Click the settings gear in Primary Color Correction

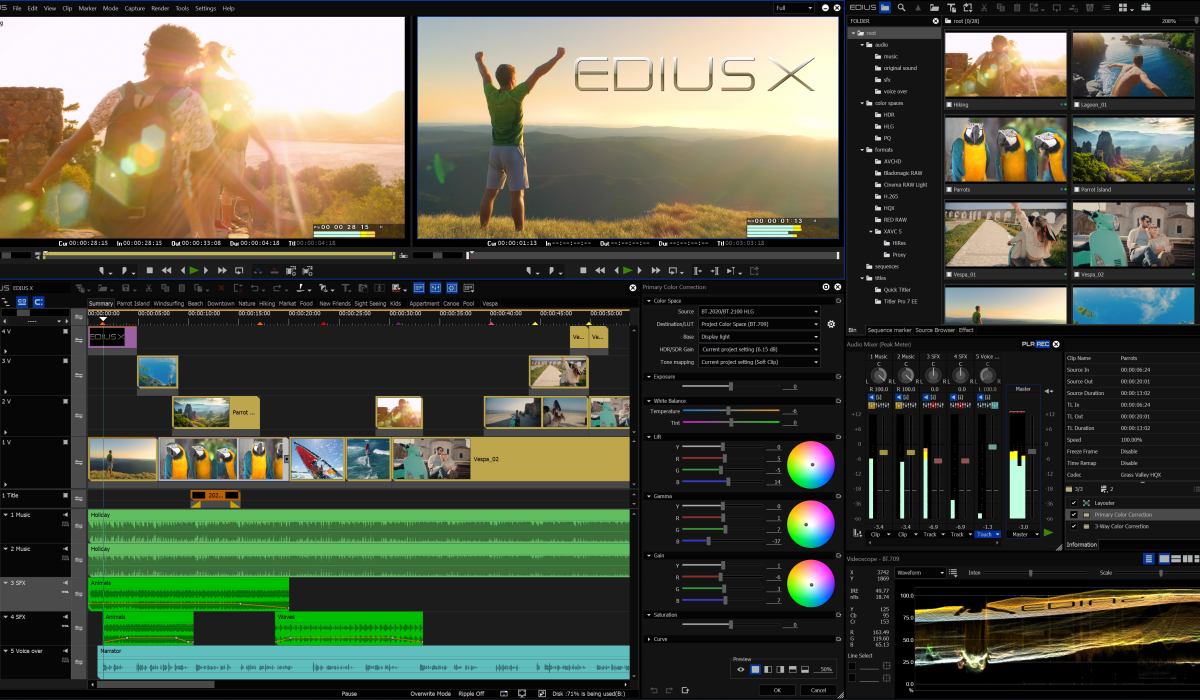(x=830, y=324)
